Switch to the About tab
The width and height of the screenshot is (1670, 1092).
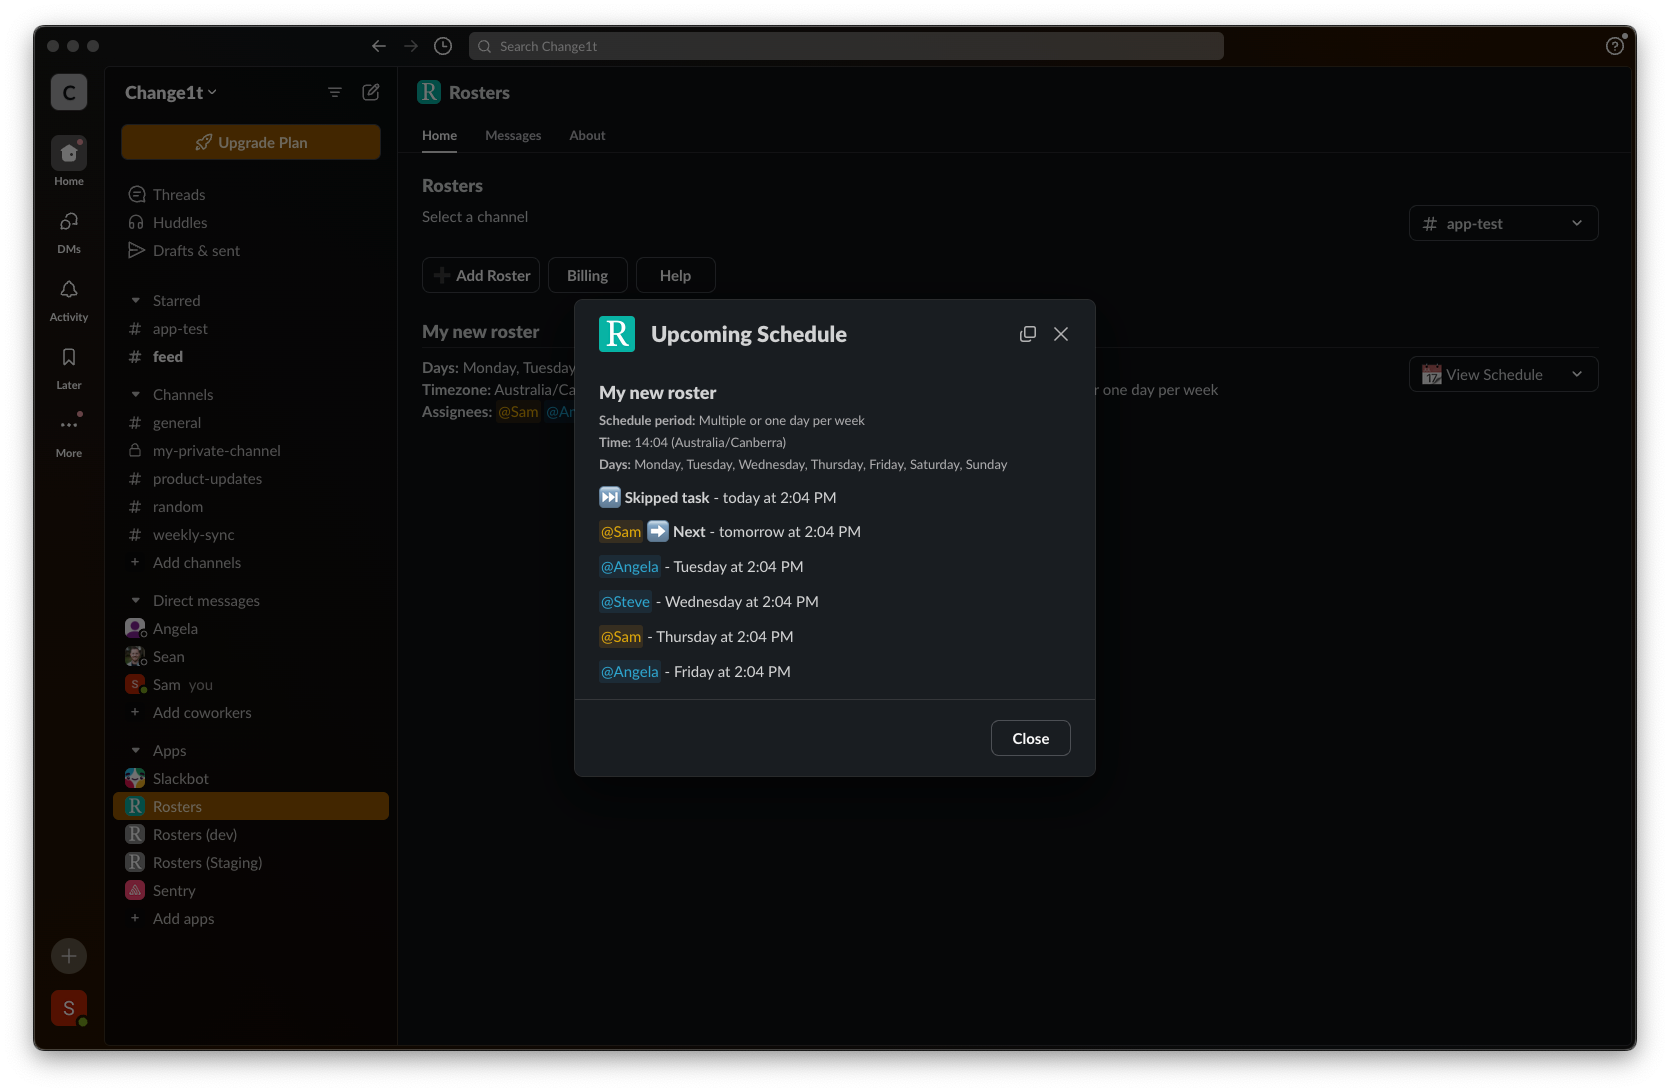587,135
